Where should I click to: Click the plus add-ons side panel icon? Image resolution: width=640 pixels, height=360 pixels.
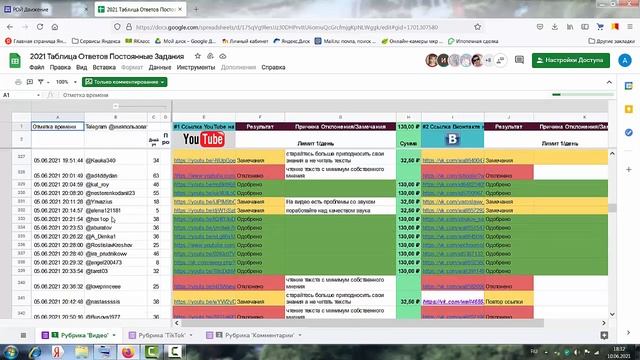[x=629, y=169]
